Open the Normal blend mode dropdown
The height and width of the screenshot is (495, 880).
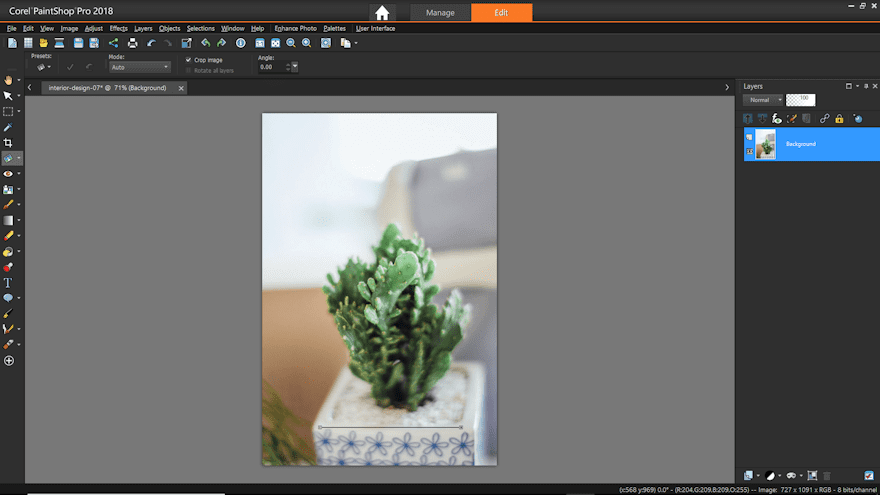763,100
